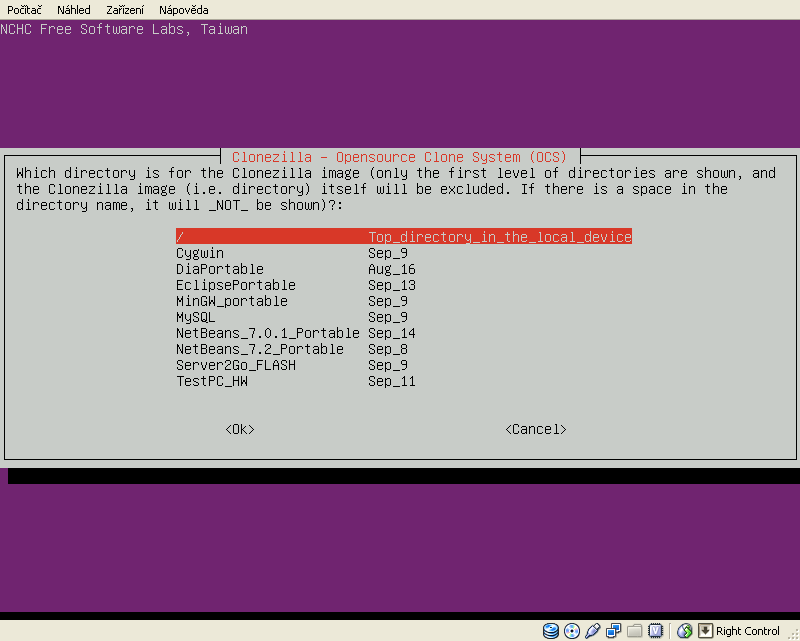Open the shared folders status icon
Screen dimensions: 800x641
[634, 631]
